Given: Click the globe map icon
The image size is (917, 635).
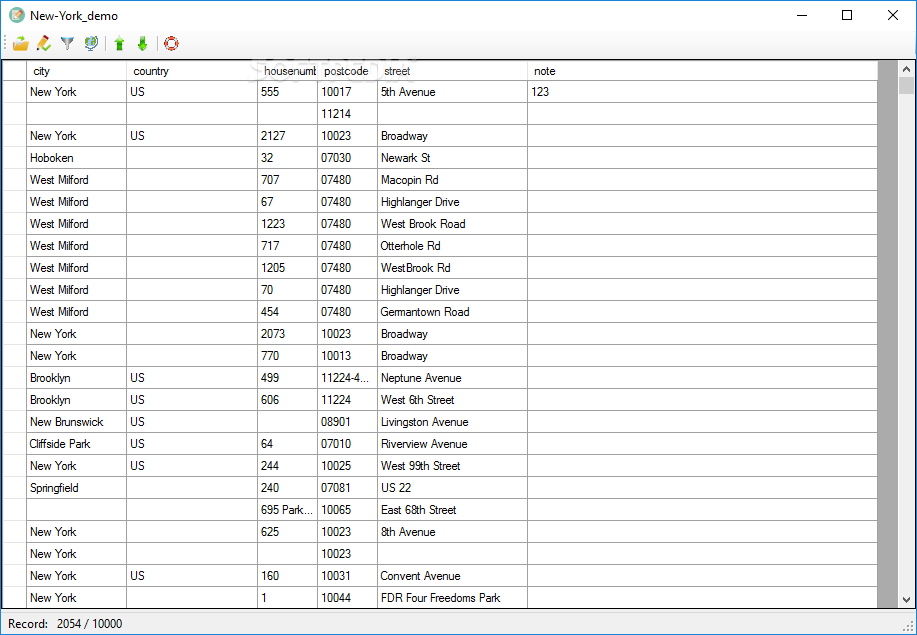Looking at the screenshot, I should coord(91,43).
